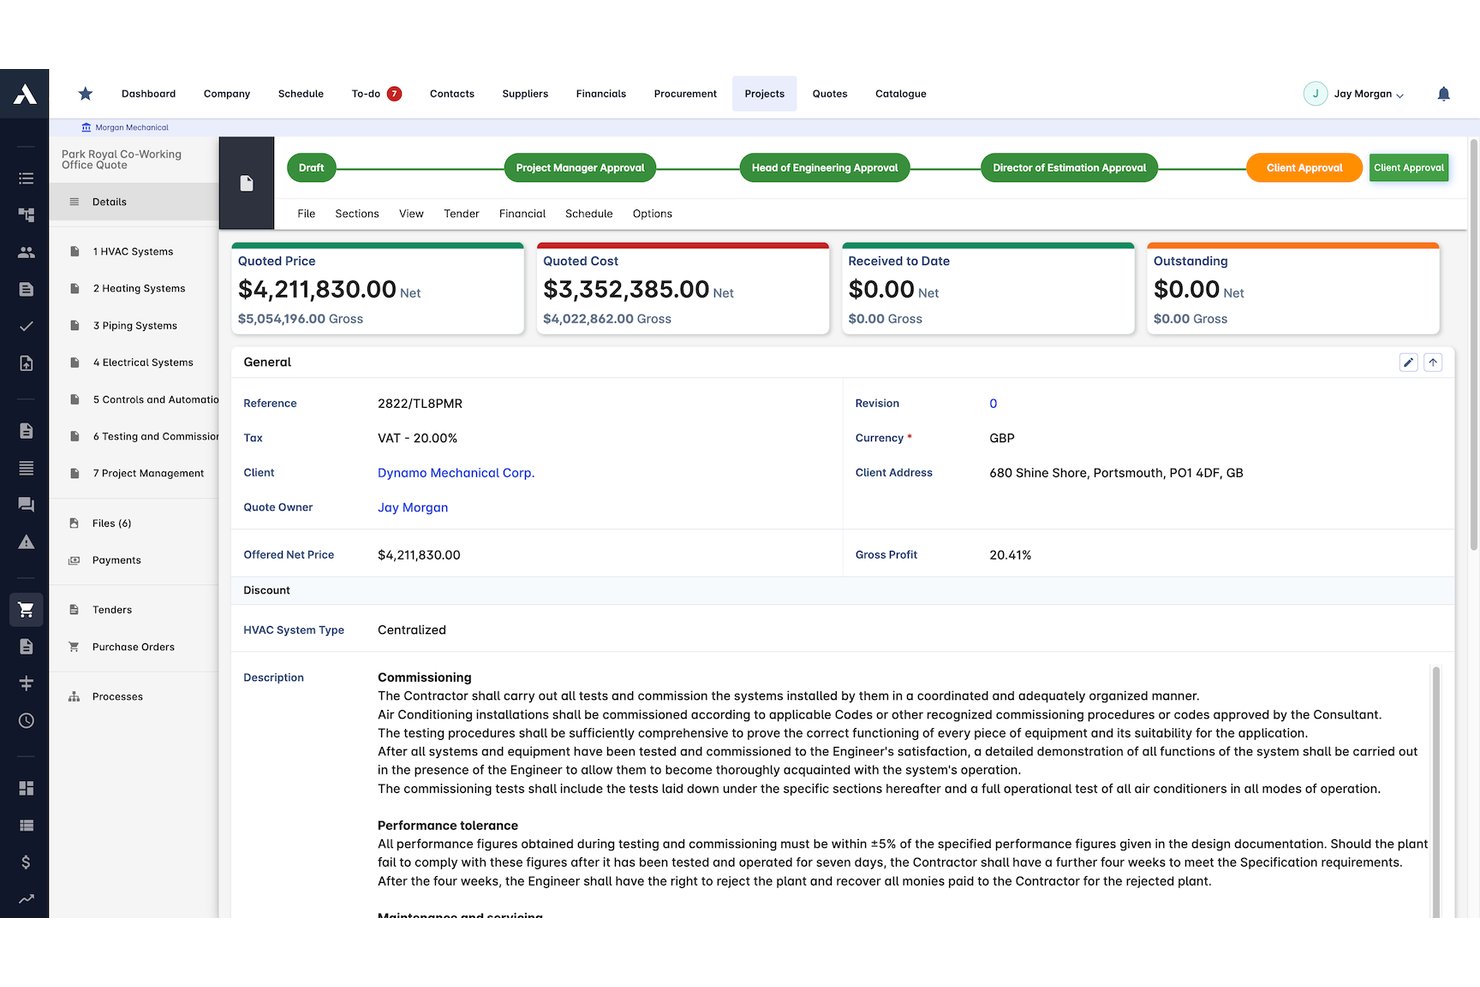Open the Jay Morgan quote owner link

click(x=413, y=508)
